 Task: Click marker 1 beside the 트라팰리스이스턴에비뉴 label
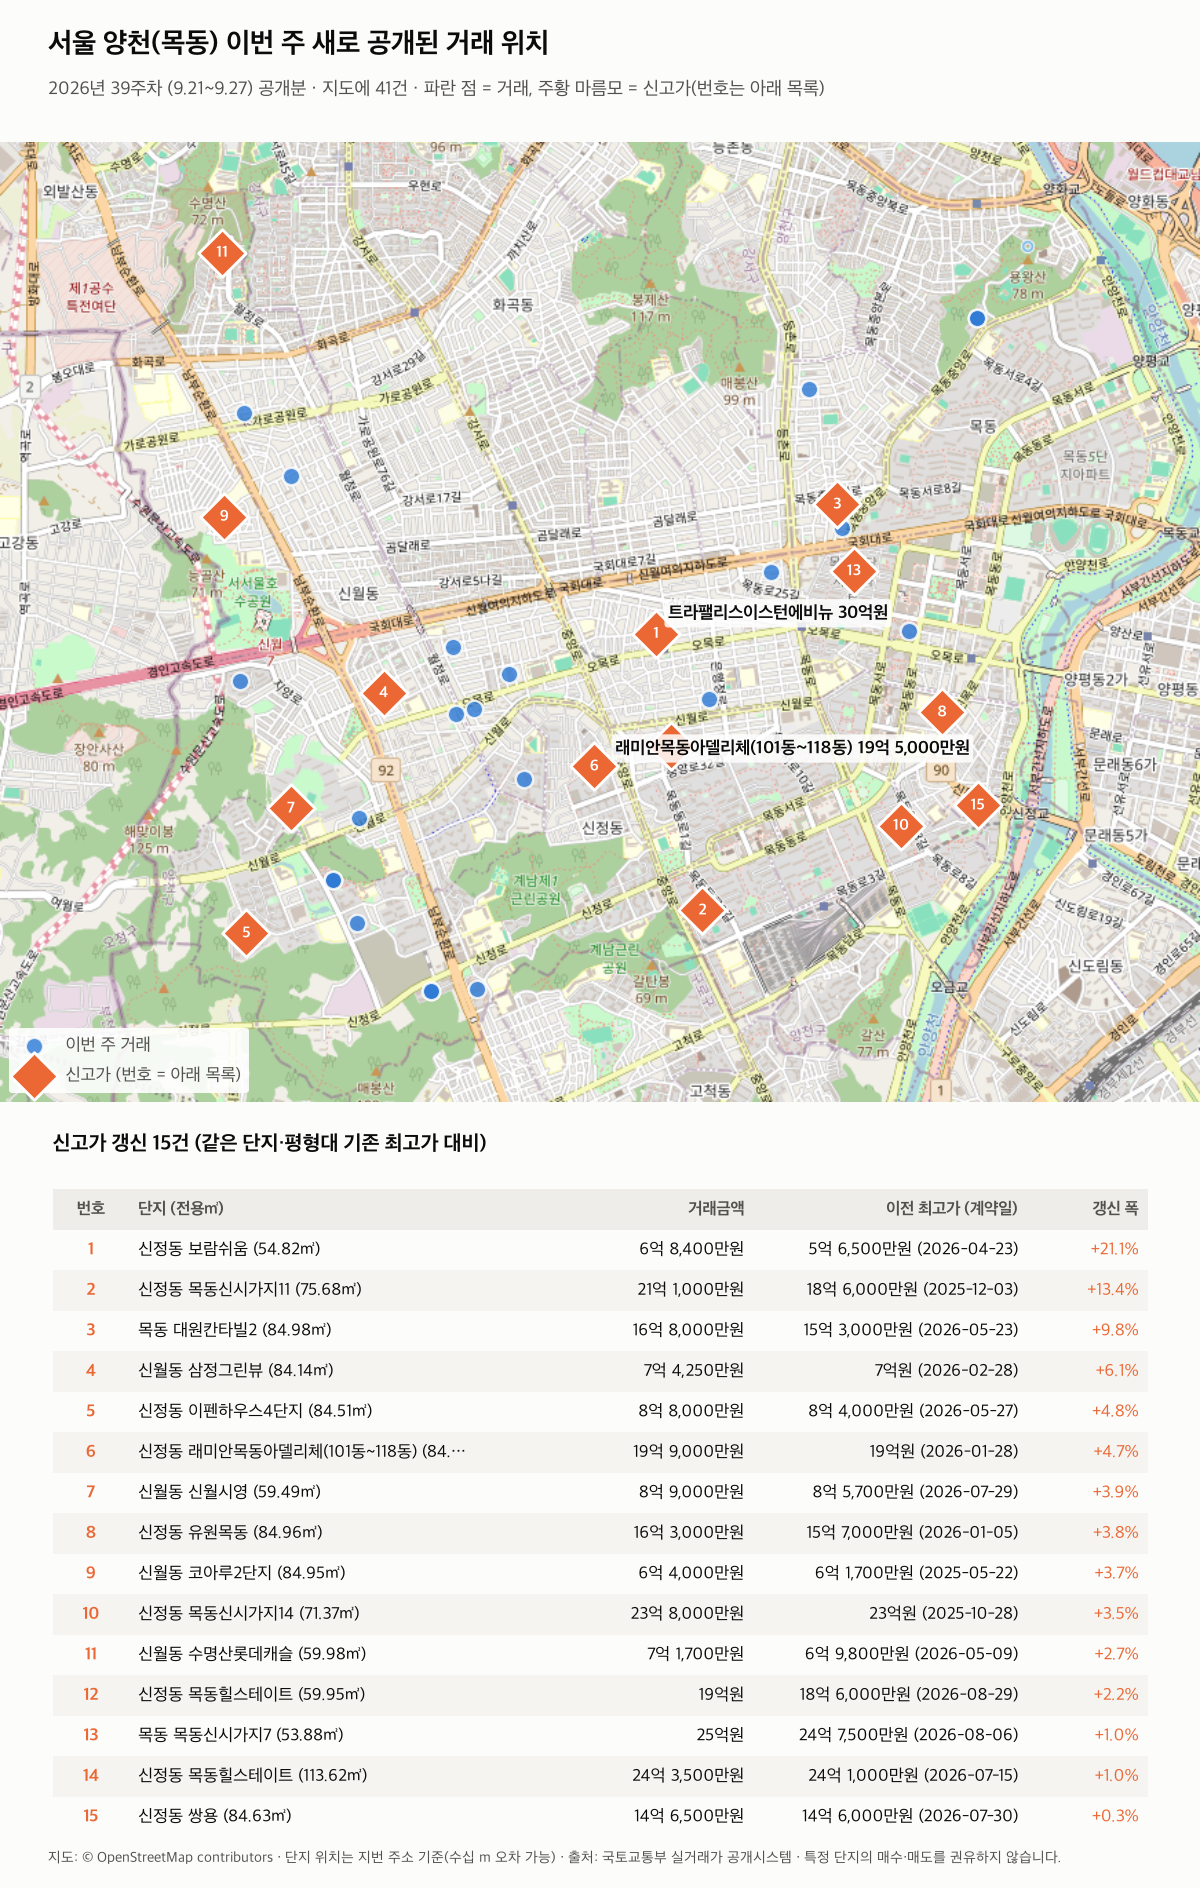(656, 633)
